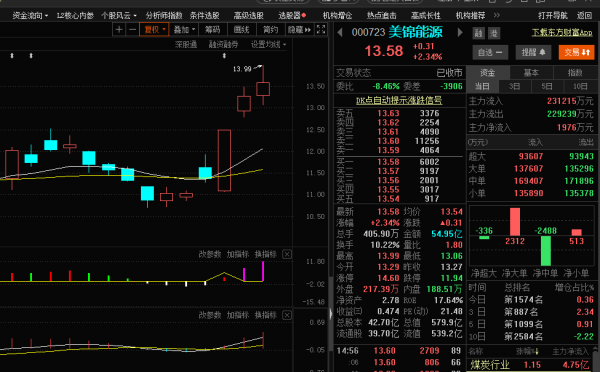This screenshot has width=600, height=372.
Task: Close the second indicator sub-panel
Action: pos(287,315)
